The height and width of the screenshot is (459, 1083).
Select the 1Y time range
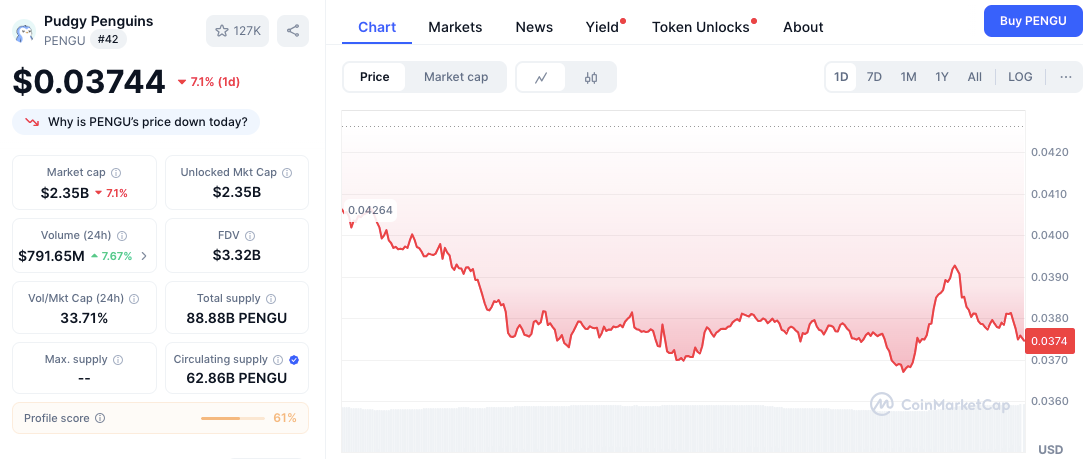[942, 77]
